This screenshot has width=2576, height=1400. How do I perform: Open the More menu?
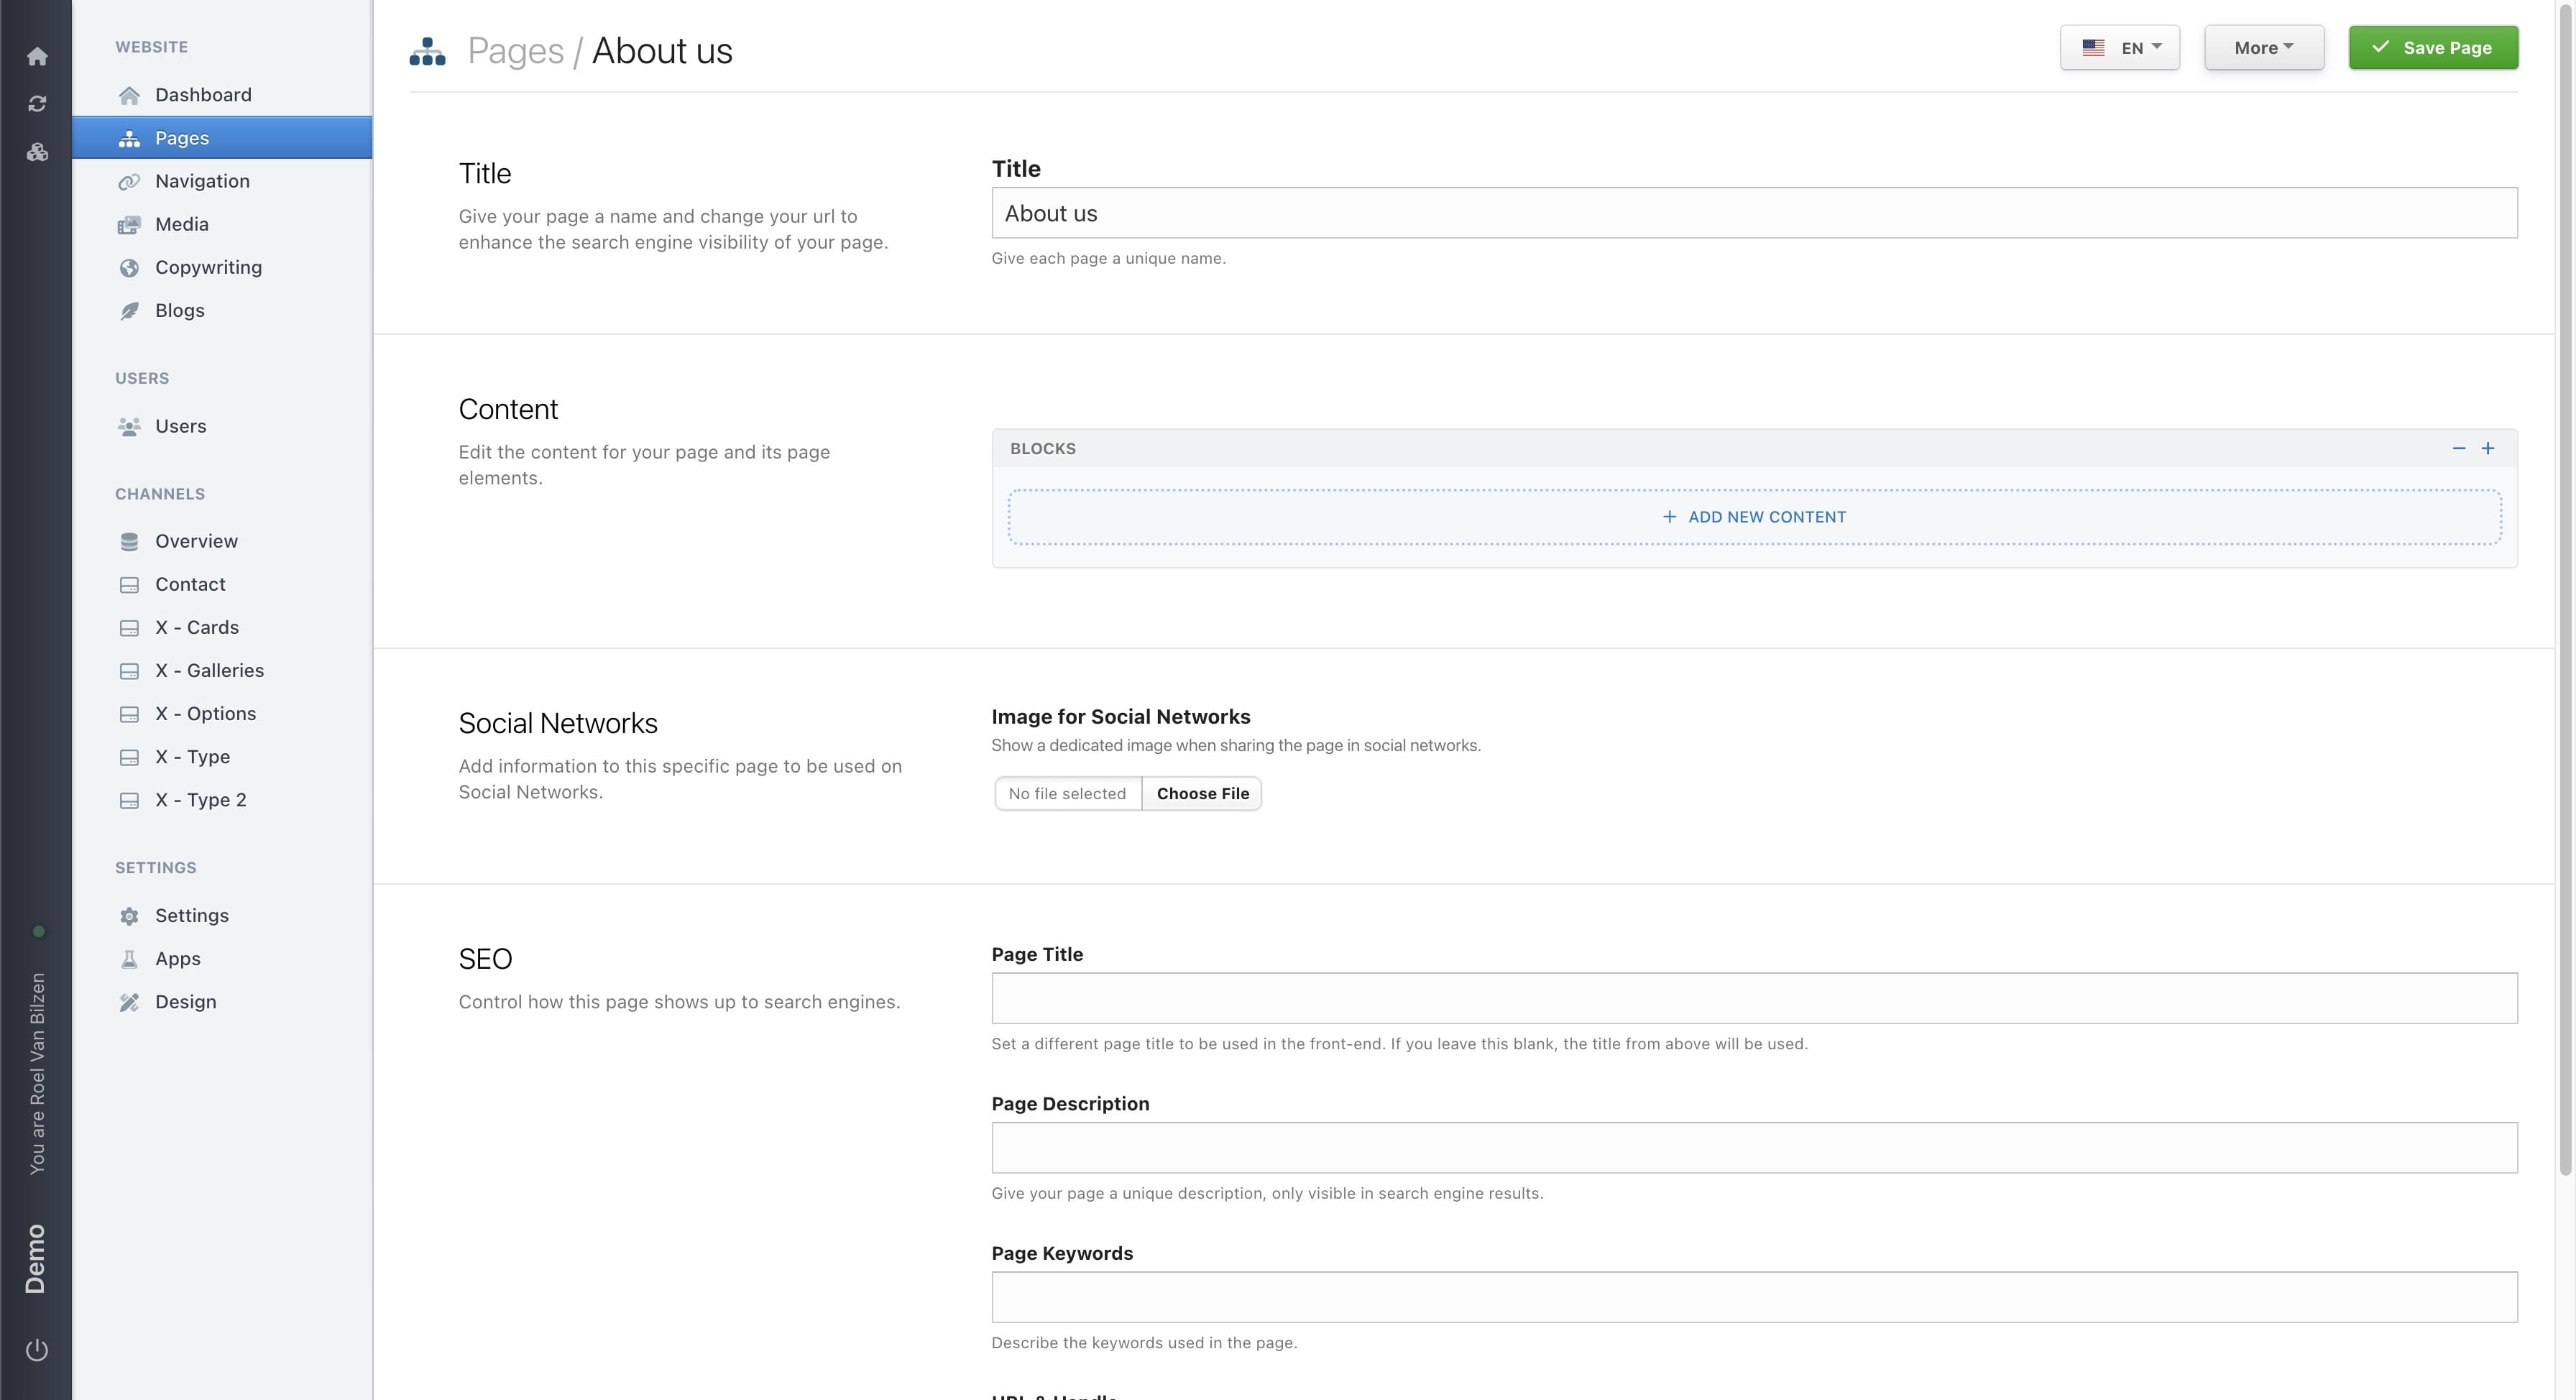click(x=2263, y=47)
